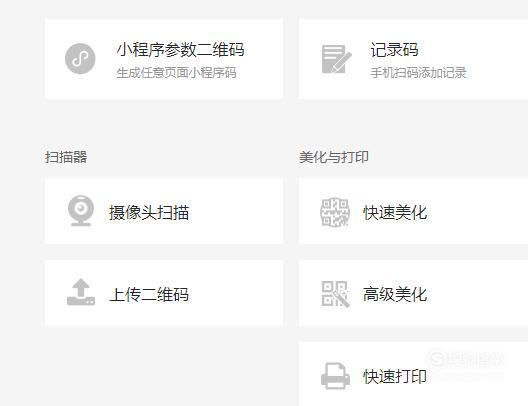Click empty area of 上传二维码 card

236,293
